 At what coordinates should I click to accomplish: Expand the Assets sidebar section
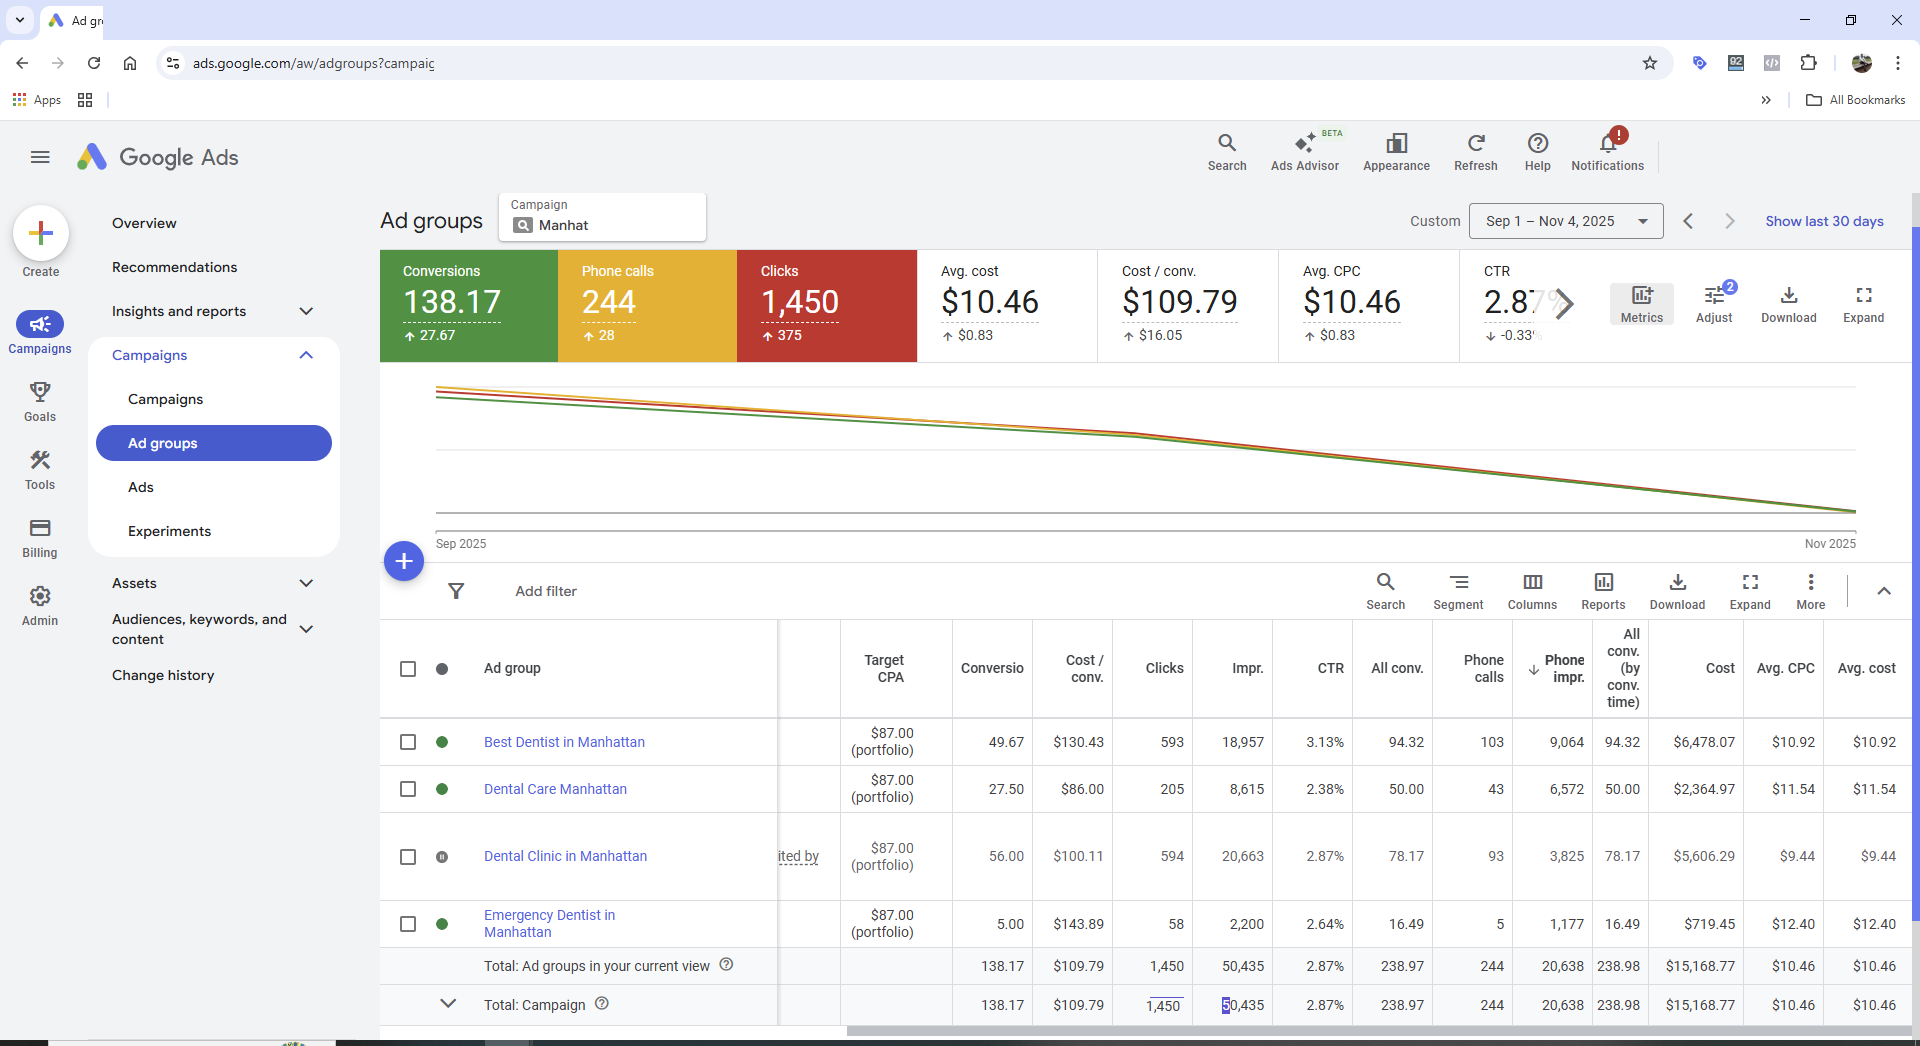pos(306,583)
